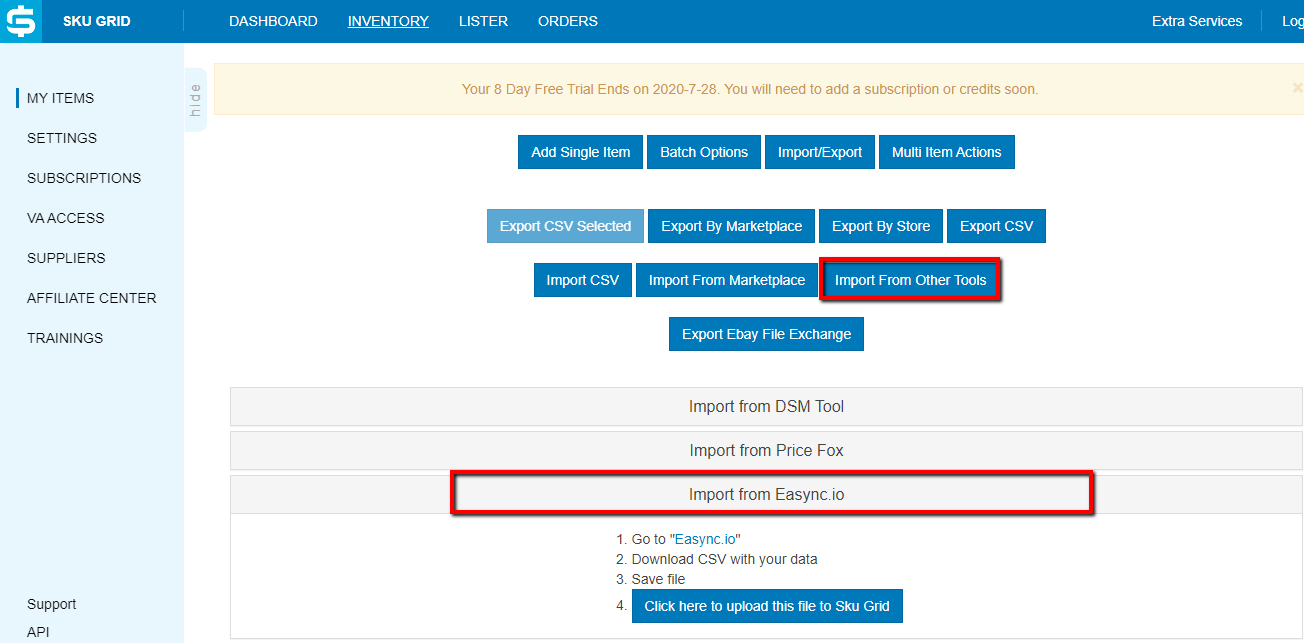Go to VA ACCESS page
Screen dimensions: 1304x643
[66, 218]
